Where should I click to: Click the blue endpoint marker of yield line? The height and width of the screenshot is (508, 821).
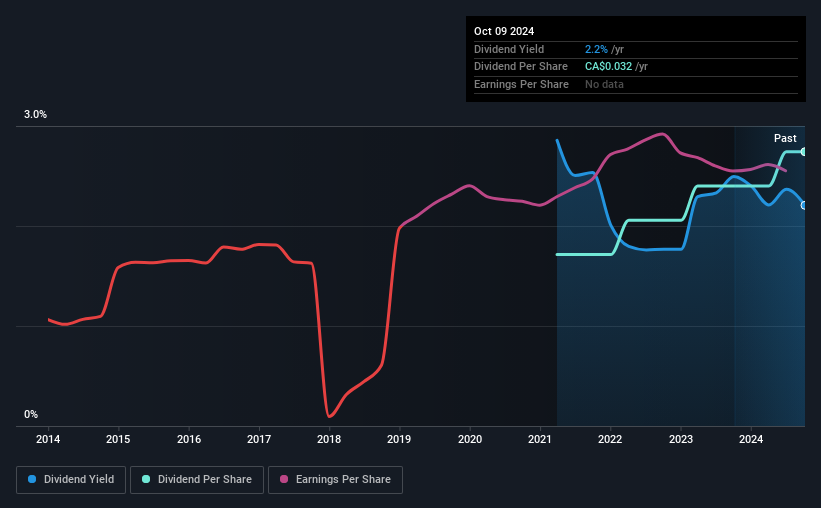click(803, 205)
